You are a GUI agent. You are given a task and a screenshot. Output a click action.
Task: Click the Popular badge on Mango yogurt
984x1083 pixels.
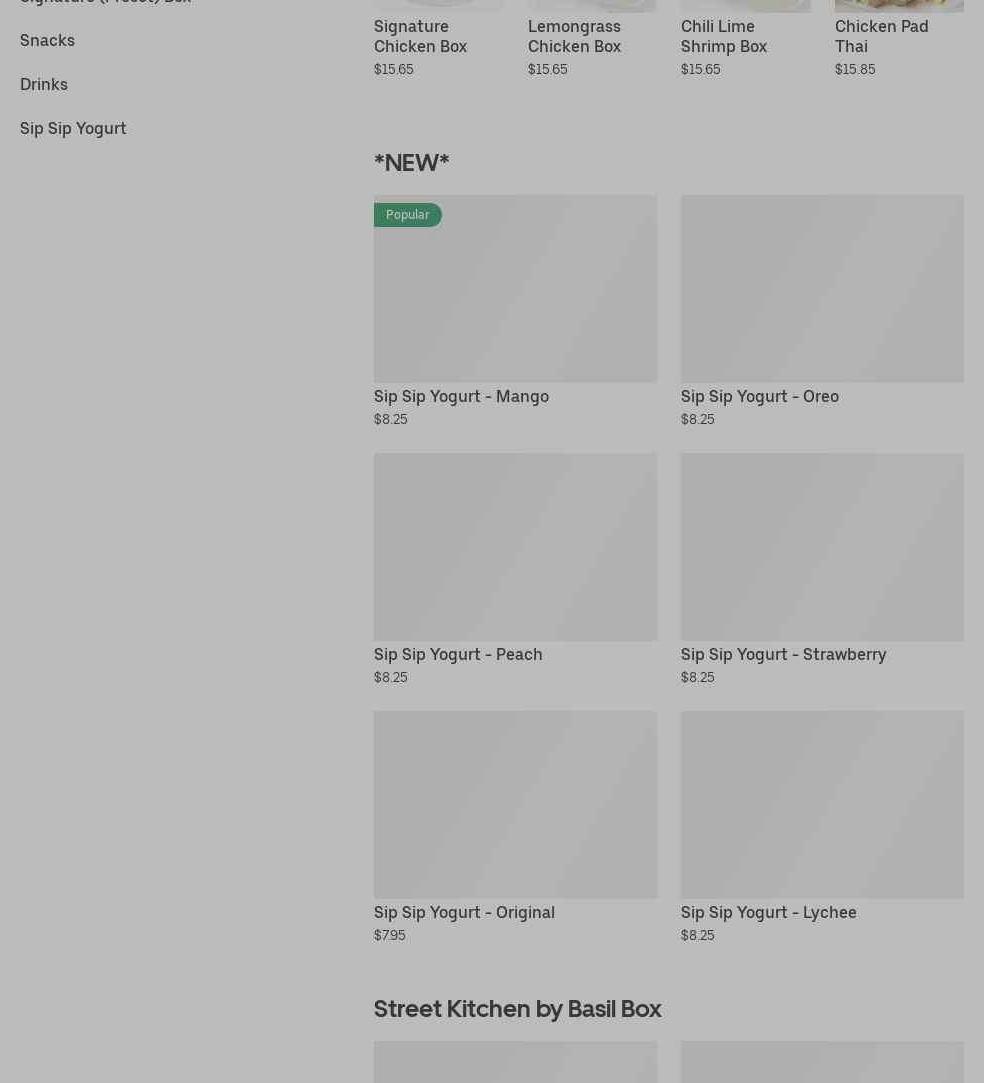click(407, 215)
